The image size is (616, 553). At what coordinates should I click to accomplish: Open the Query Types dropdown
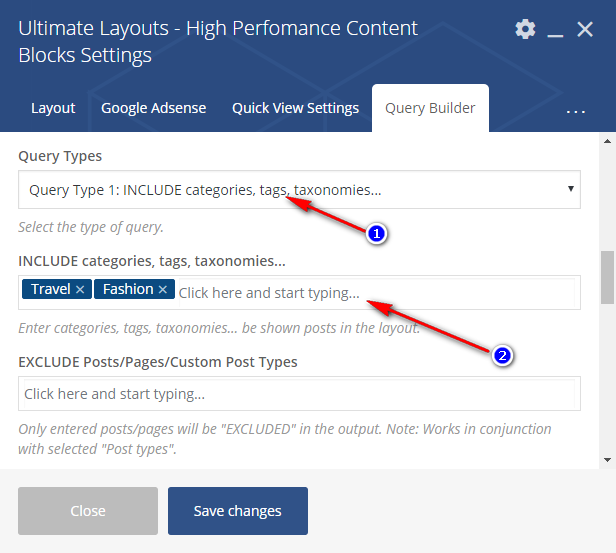point(299,188)
